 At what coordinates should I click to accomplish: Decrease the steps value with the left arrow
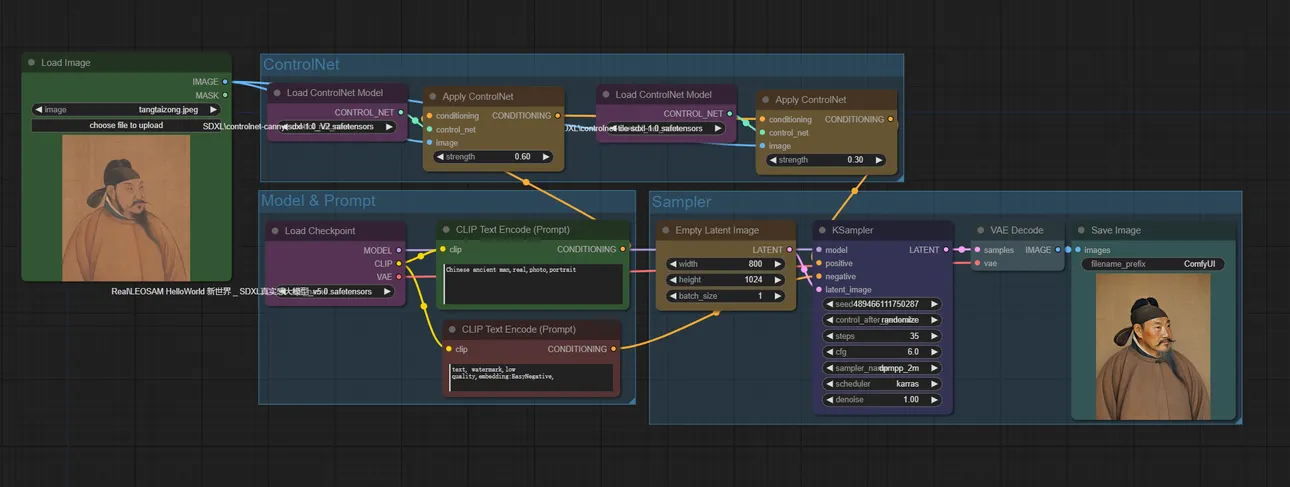(829, 336)
